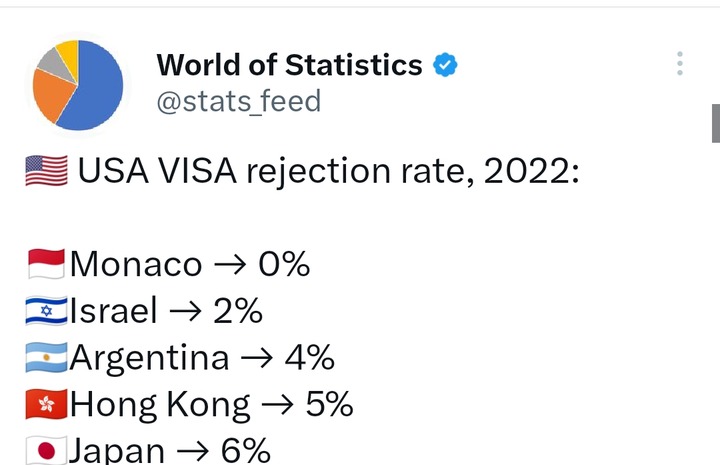The image size is (720, 465).
Task: Click the World of Statistics account name
Action: point(289,65)
